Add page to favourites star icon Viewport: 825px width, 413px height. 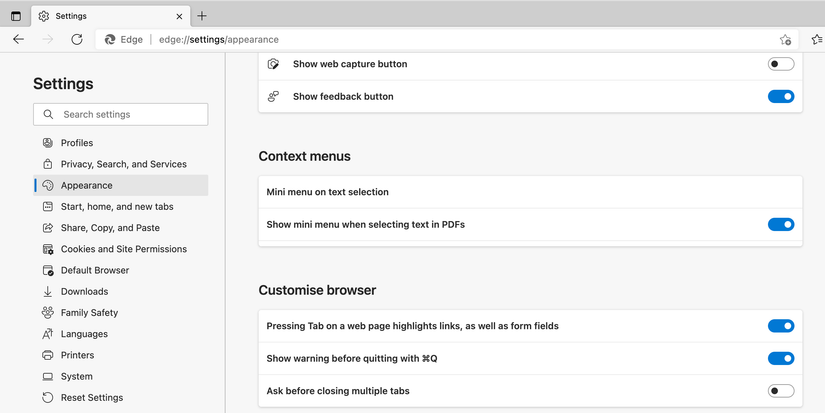[x=785, y=39]
